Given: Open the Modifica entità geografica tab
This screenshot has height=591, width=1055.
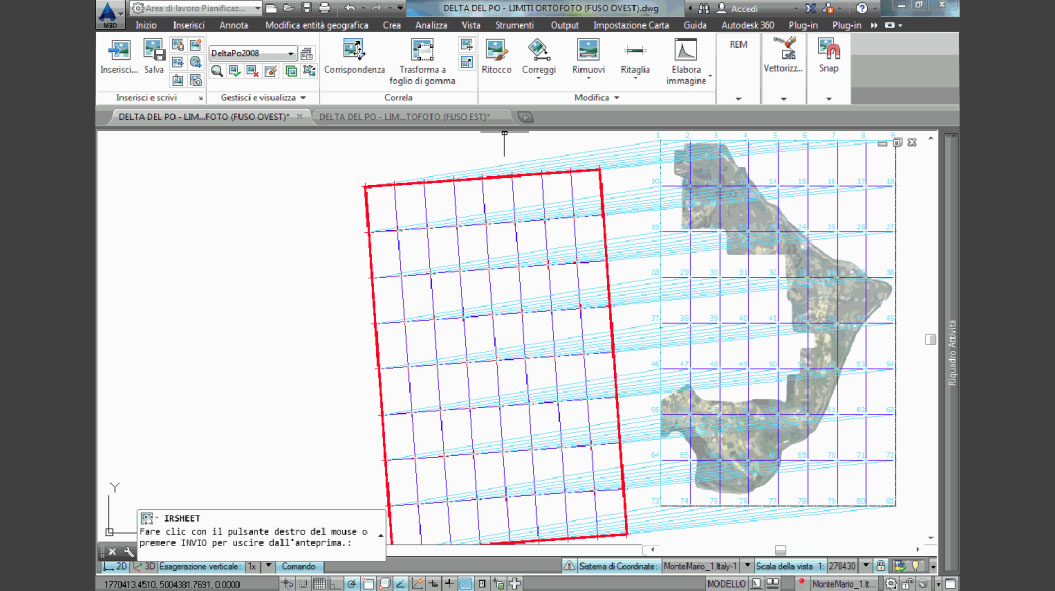Looking at the screenshot, I should click(x=316, y=25).
